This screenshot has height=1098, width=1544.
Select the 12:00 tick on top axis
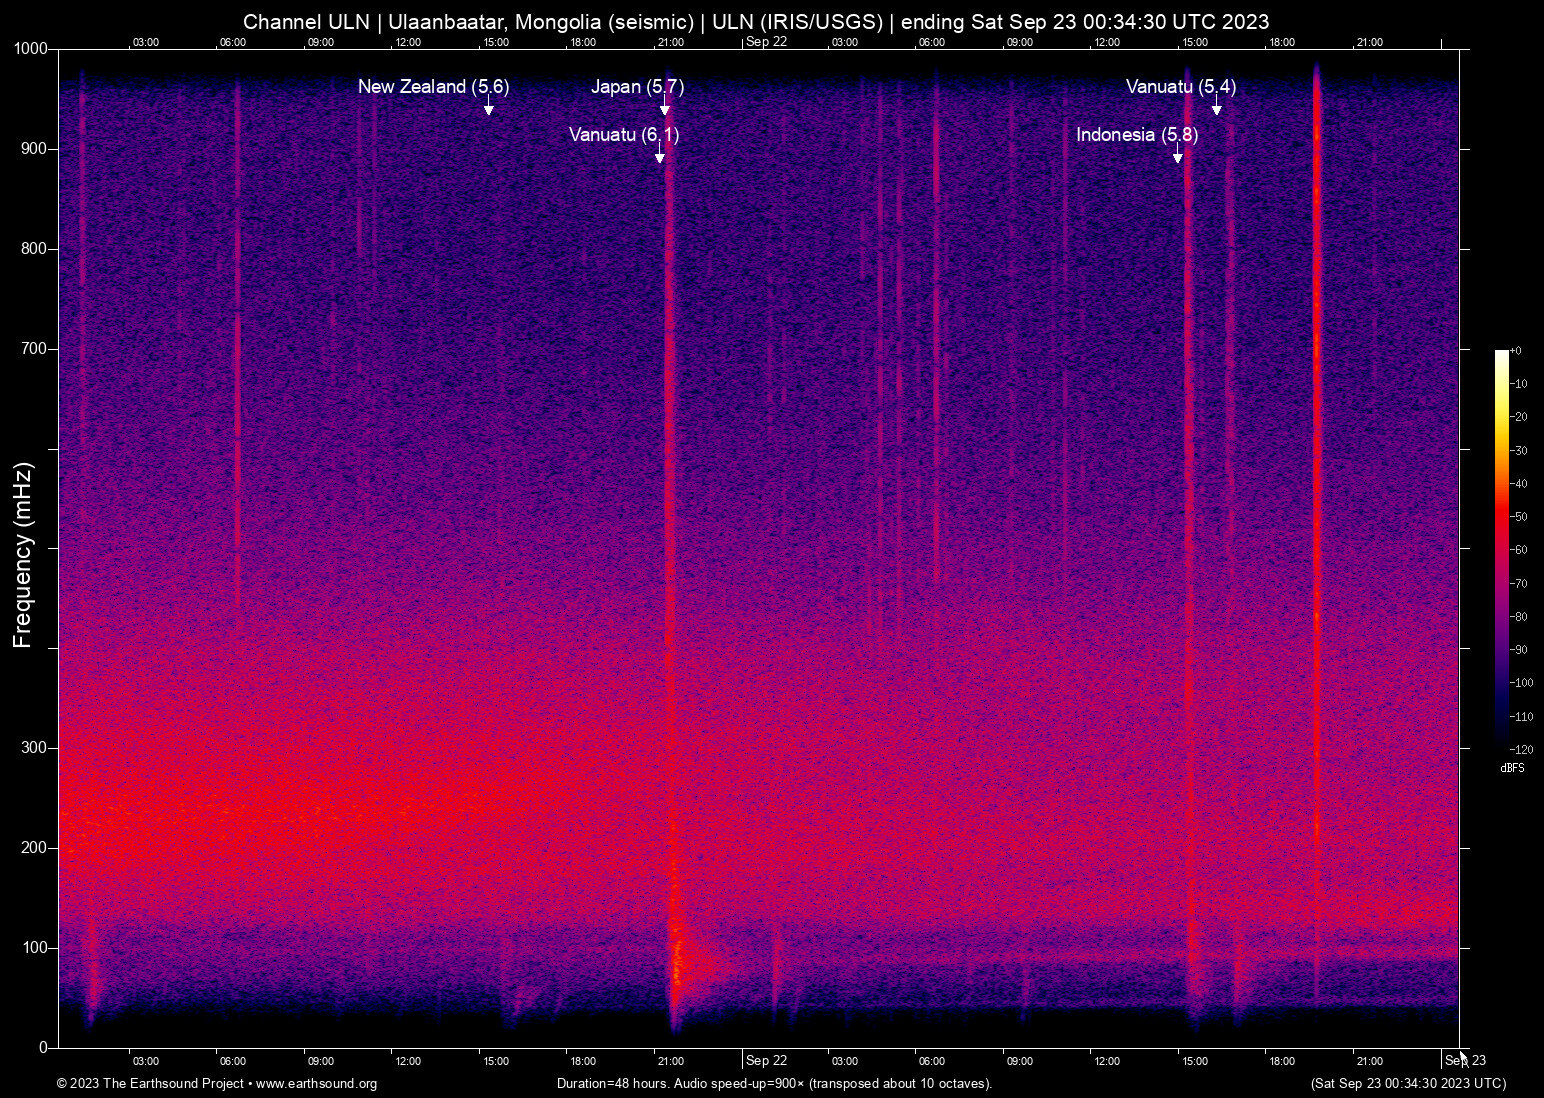pos(408,42)
